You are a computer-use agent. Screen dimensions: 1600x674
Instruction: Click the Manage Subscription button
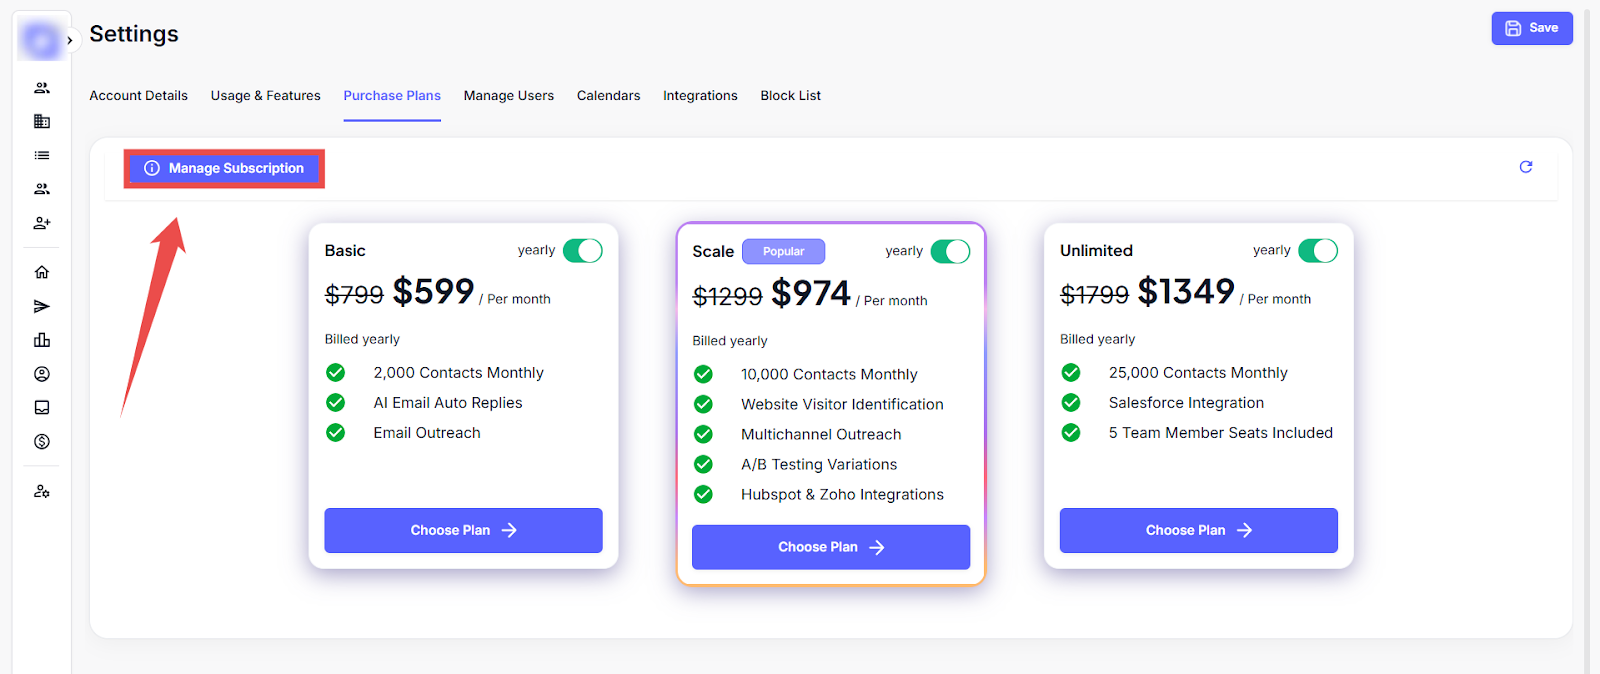[x=225, y=168]
